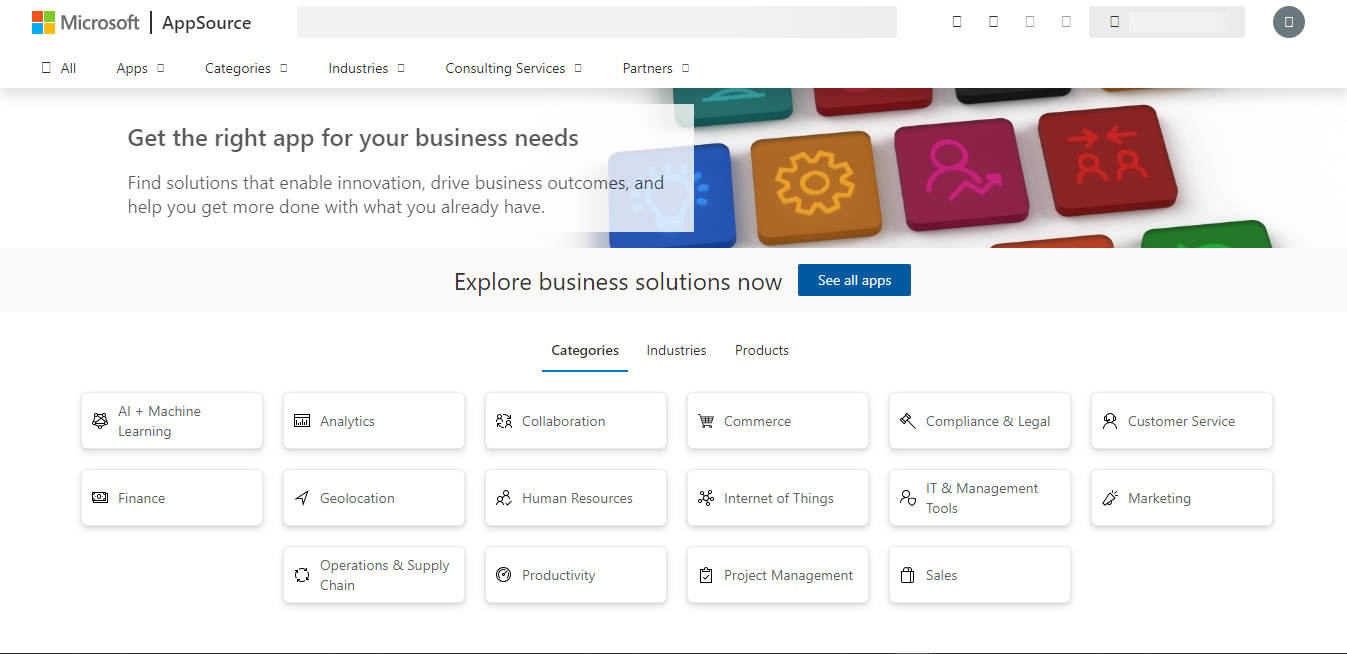The image size is (1347, 654).
Task: Click inside the search input field
Action: [595, 22]
